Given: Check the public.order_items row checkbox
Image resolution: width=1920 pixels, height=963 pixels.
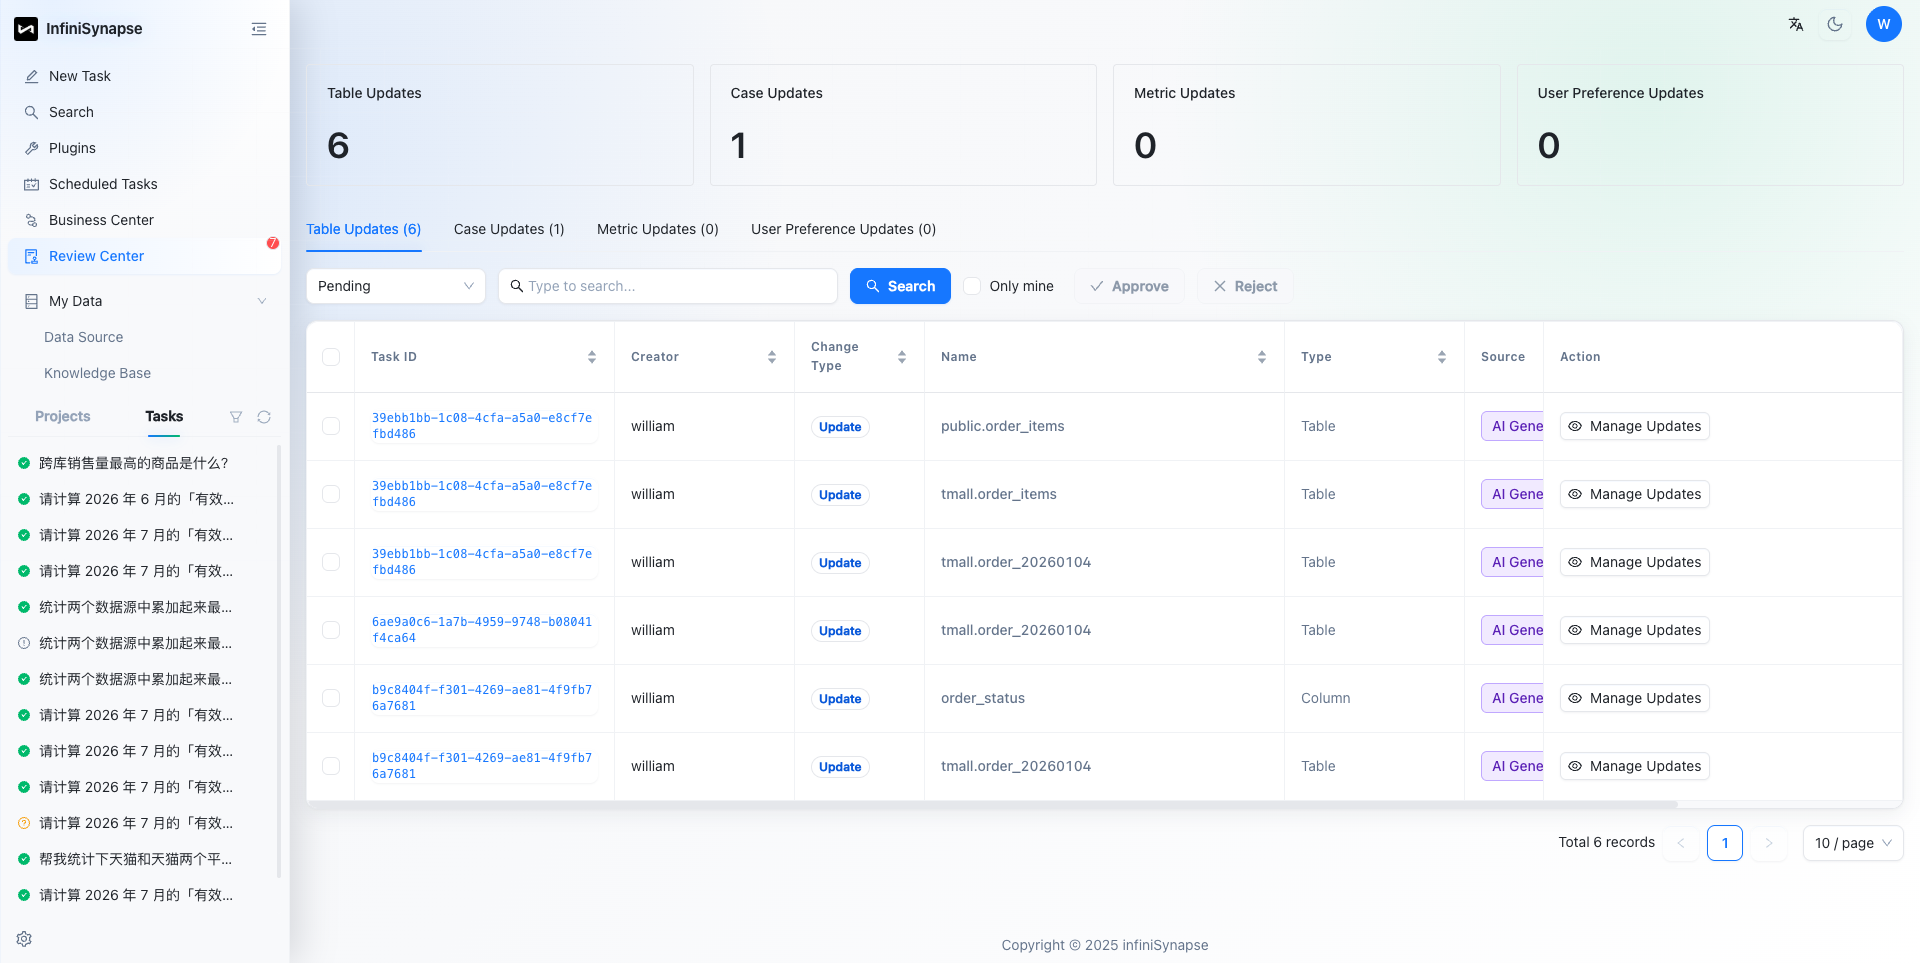Looking at the screenshot, I should (x=331, y=426).
